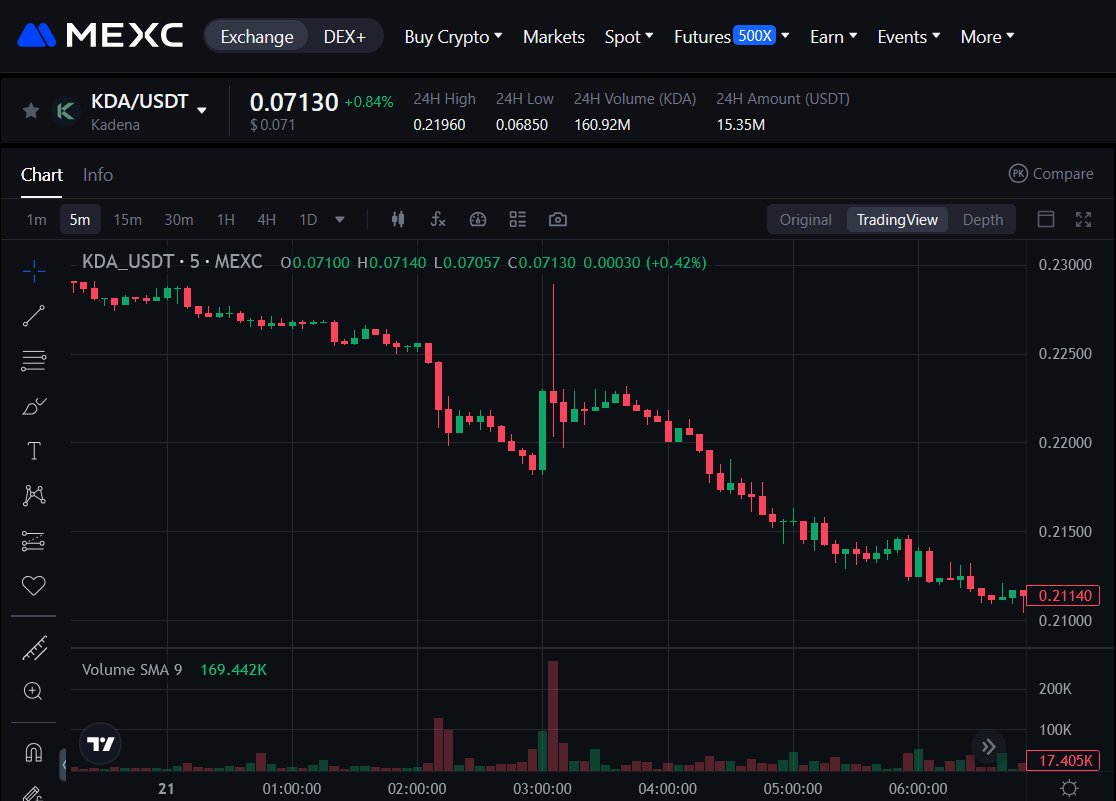Click the 17.405K volume axis label
This screenshot has width=1116, height=801.
pos(1063,760)
